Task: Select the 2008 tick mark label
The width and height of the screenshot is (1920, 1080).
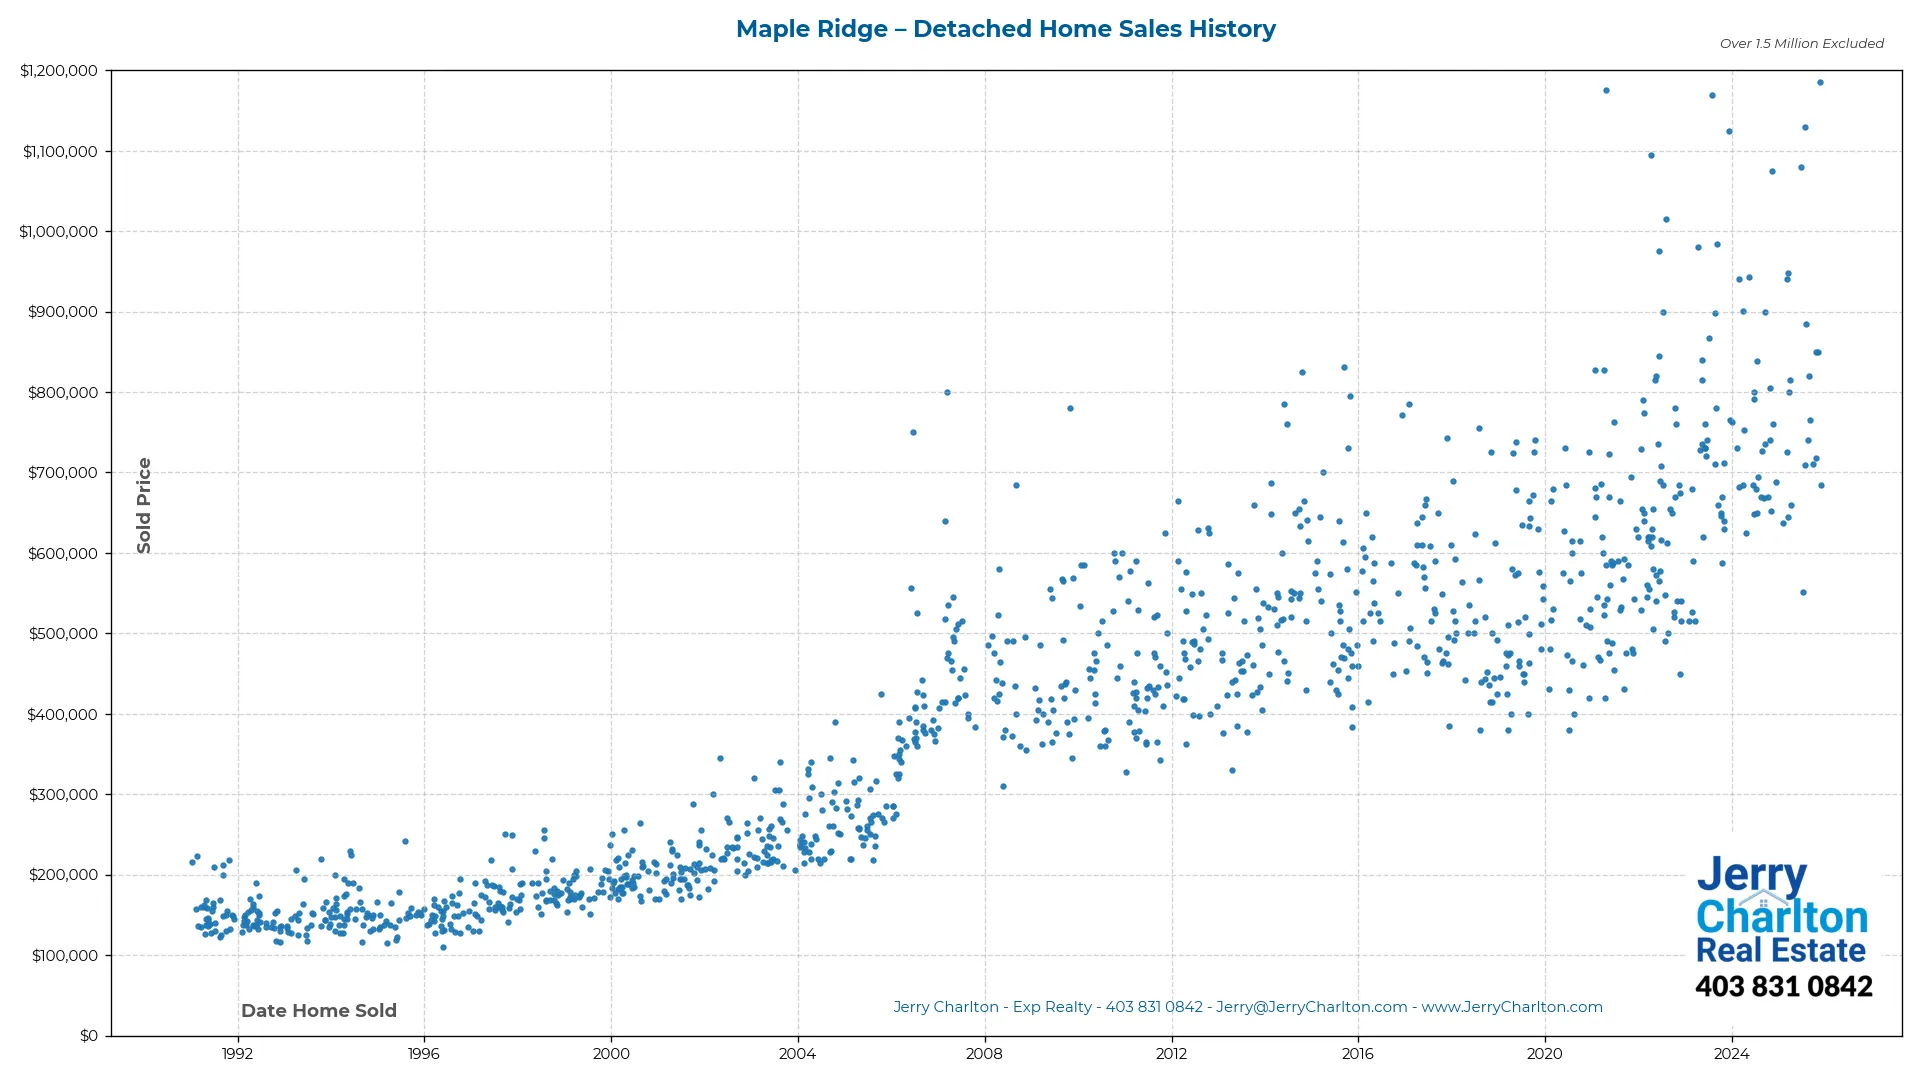Action: pos(985,1053)
